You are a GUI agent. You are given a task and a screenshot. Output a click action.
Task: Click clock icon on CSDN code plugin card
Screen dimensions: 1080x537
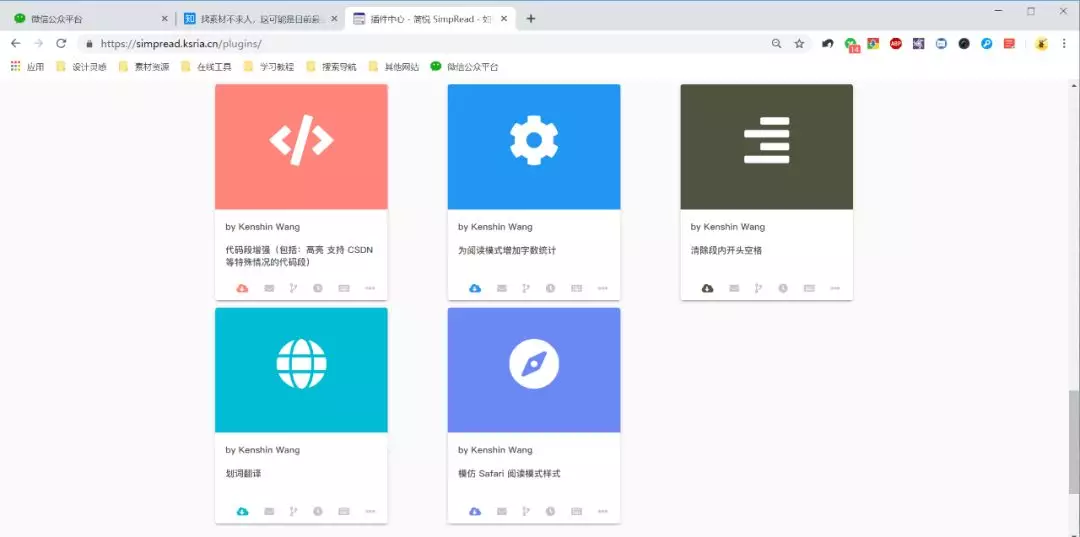[x=318, y=288]
